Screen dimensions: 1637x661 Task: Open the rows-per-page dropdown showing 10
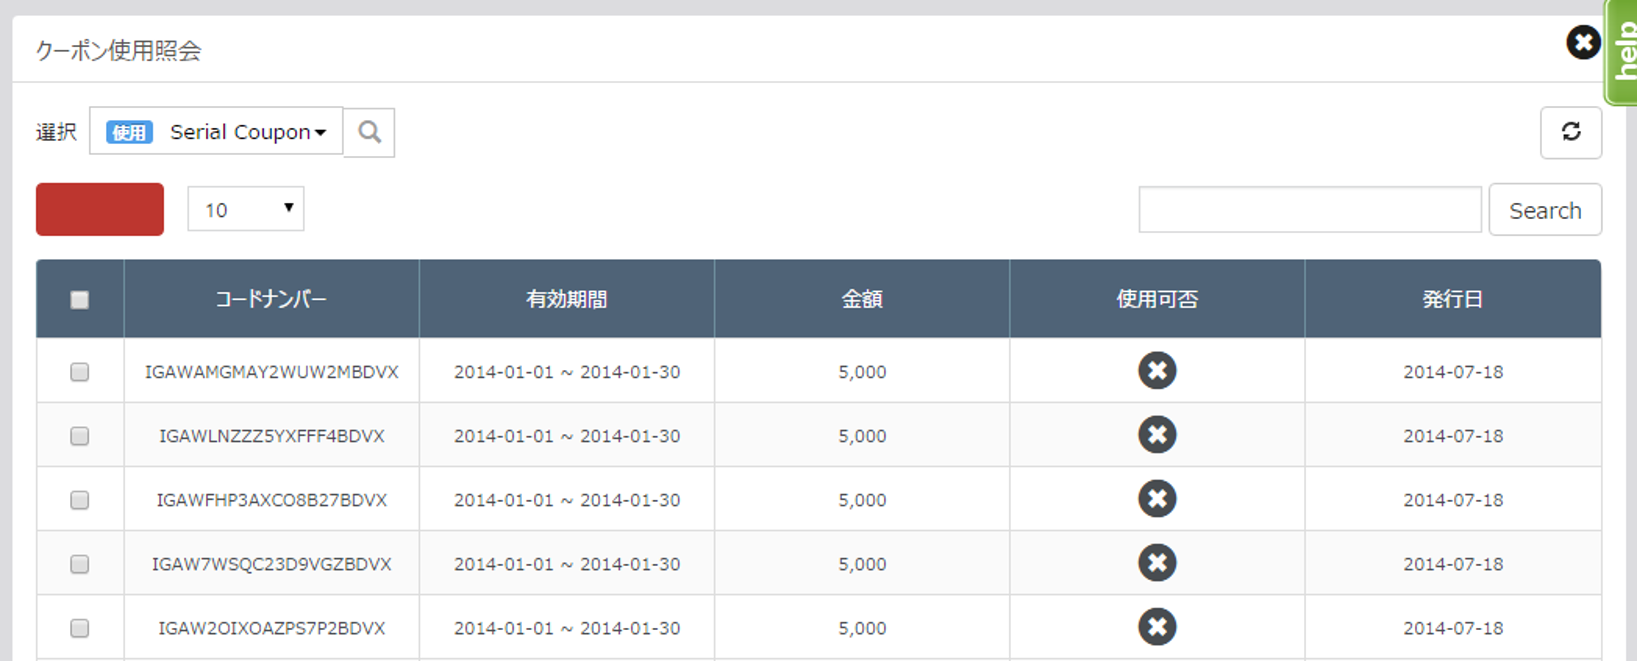tap(246, 209)
